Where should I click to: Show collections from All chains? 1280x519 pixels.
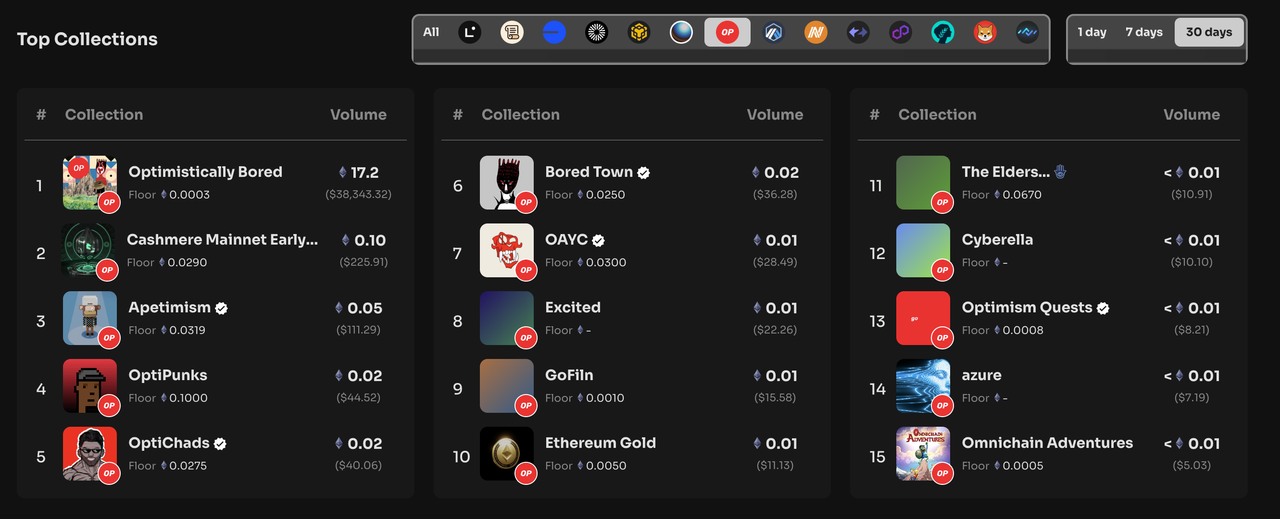tap(431, 32)
